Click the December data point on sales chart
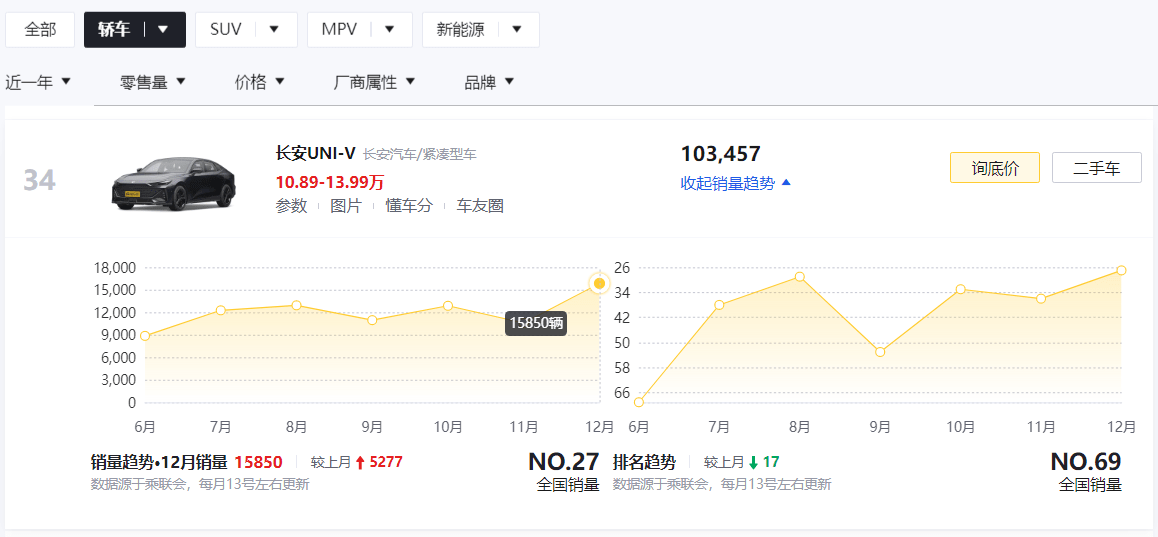This screenshot has height=537, width=1158. (x=599, y=284)
